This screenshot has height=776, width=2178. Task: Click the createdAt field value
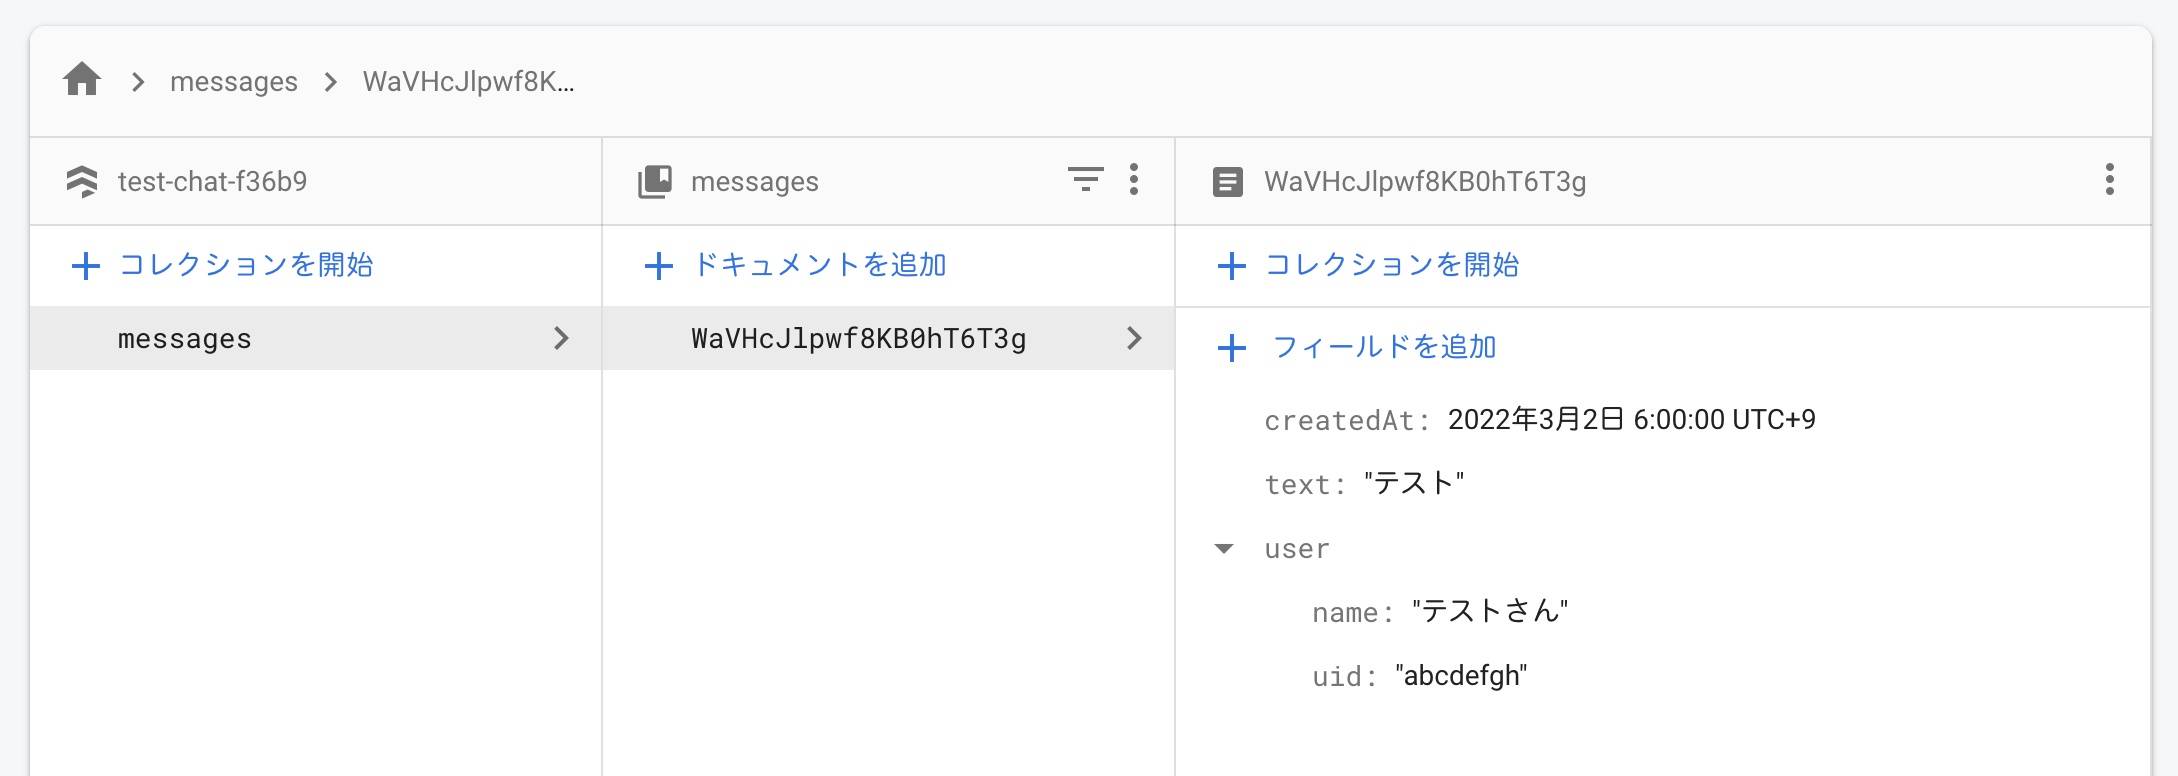[1632, 420]
